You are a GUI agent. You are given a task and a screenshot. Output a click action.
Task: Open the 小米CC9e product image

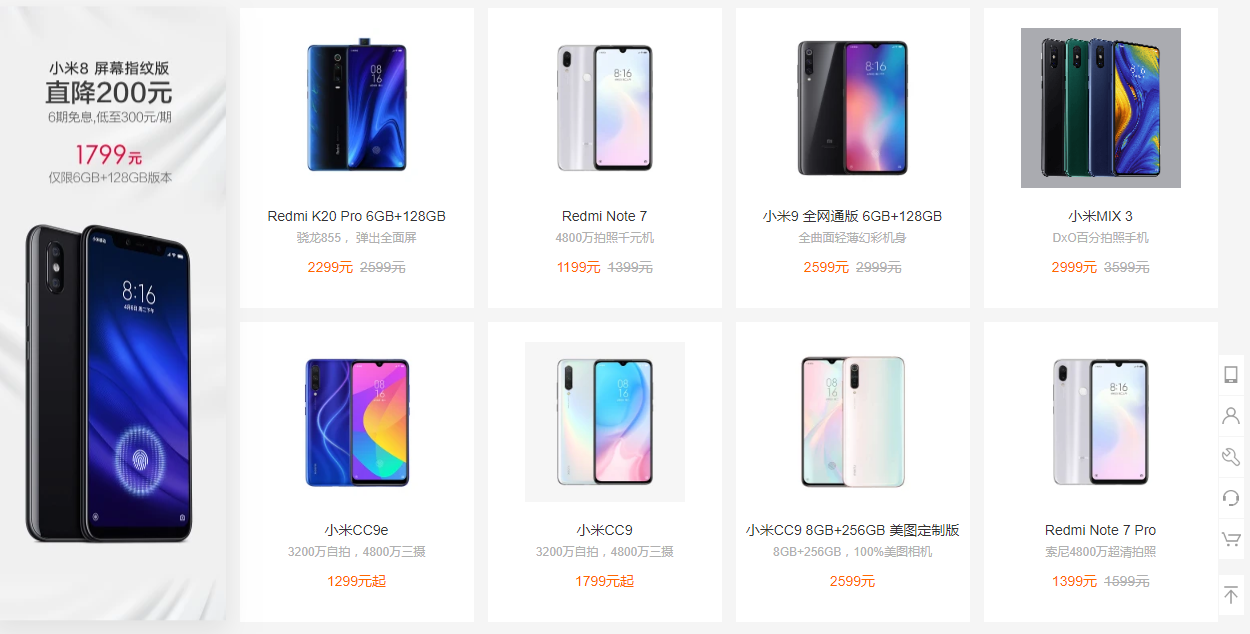click(x=357, y=422)
